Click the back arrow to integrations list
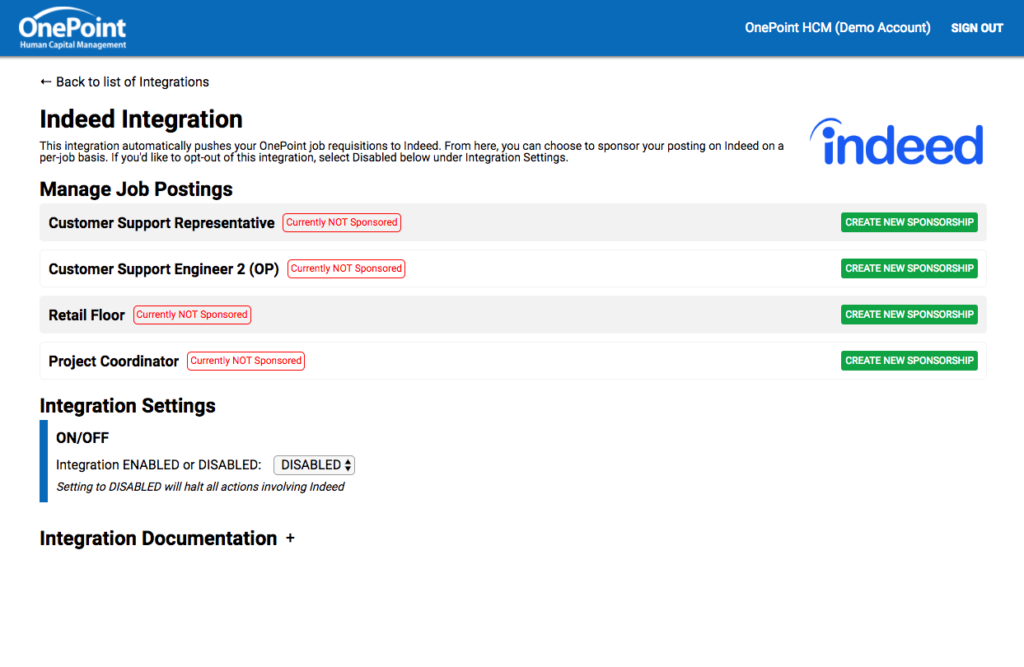This screenshot has width=1024, height=667. tap(46, 82)
